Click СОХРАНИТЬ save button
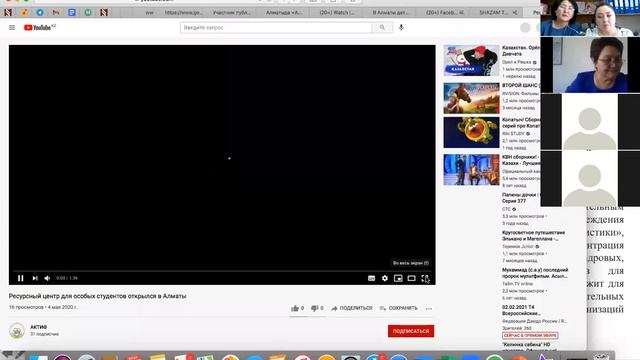 (x=399, y=308)
